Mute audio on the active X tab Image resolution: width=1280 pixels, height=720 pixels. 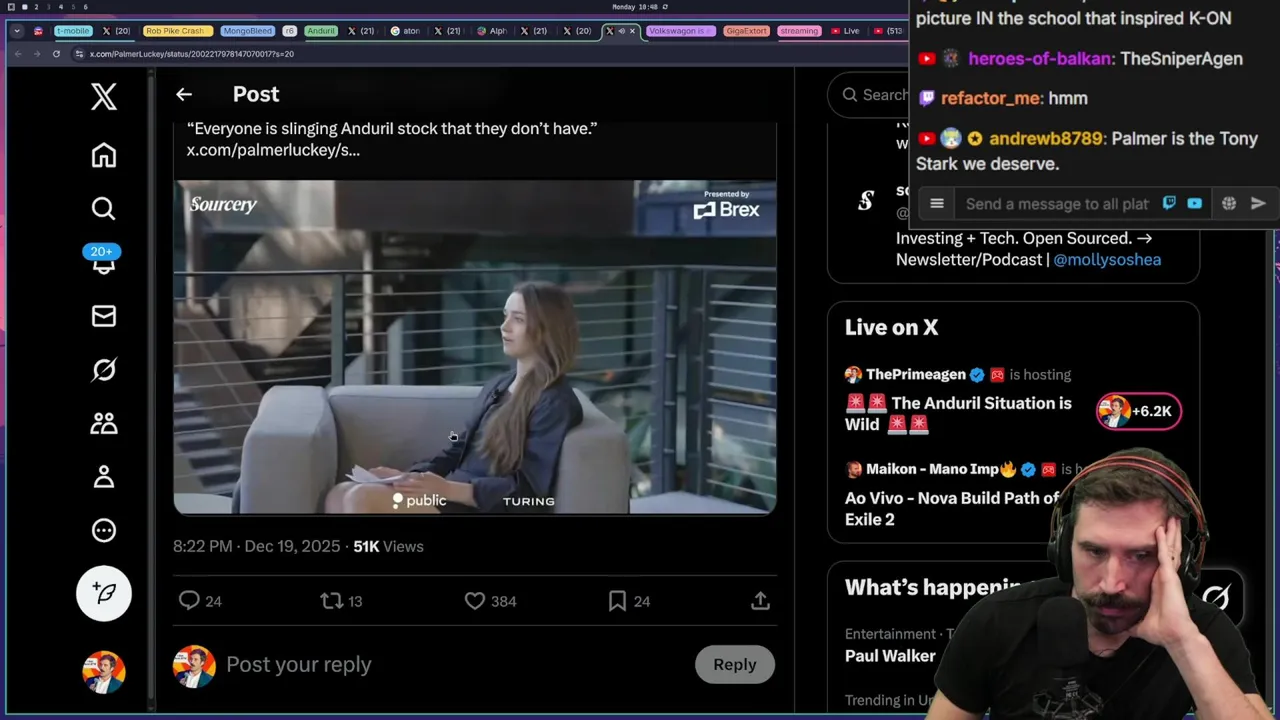pyautogui.click(x=621, y=31)
